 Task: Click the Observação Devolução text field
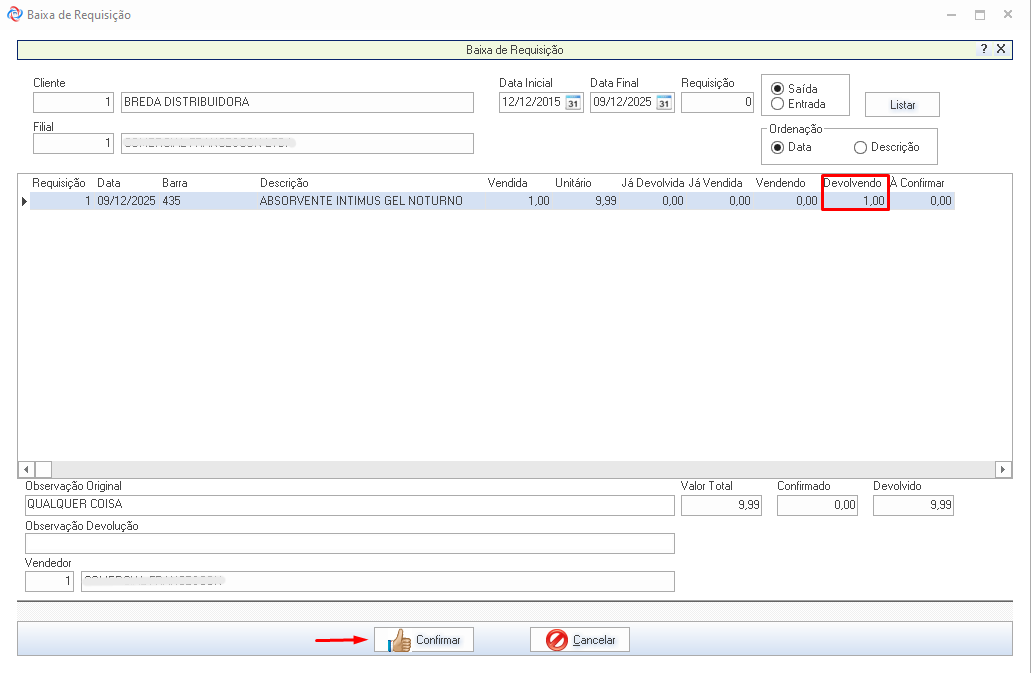tap(349, 543)
